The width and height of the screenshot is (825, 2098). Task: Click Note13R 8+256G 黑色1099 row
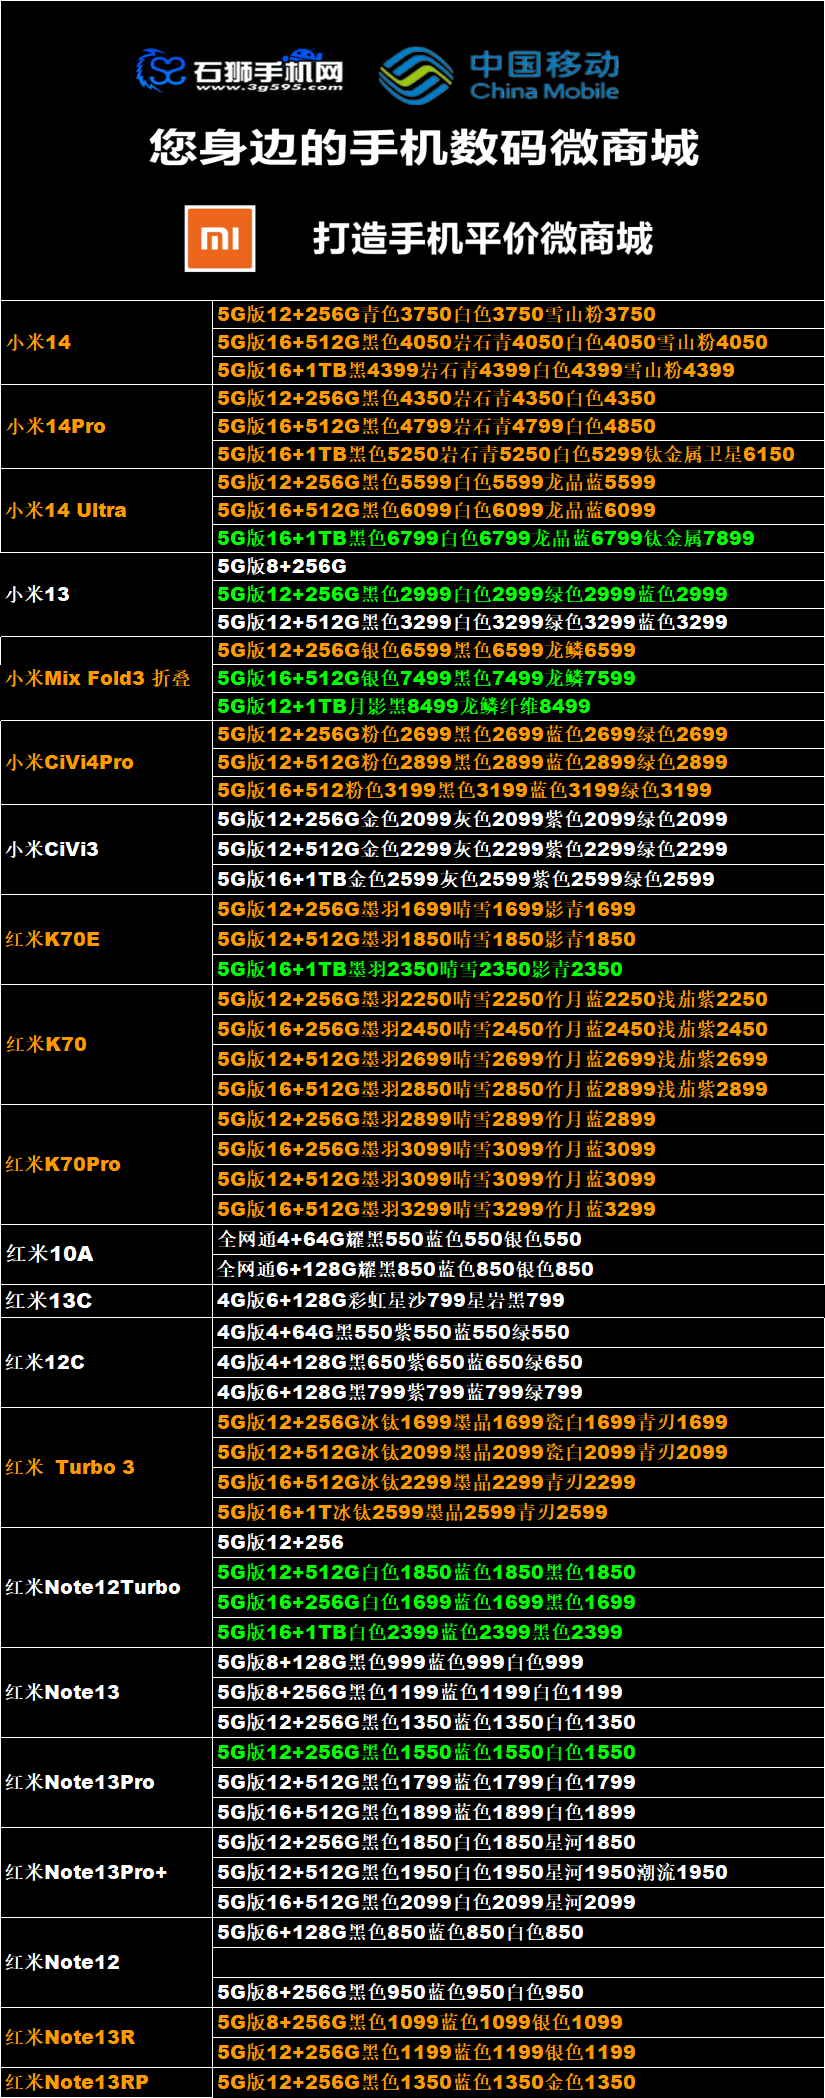pyautogui.click(x=518, y=2022)
